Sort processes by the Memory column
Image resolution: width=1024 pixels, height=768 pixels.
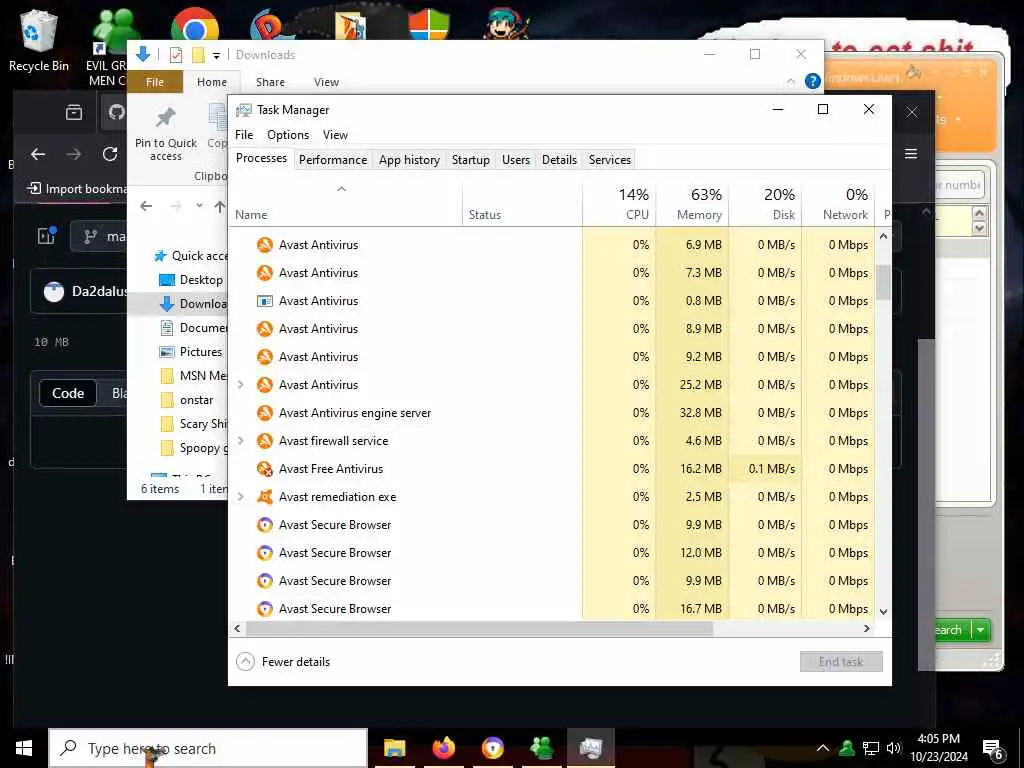point(692,204)
